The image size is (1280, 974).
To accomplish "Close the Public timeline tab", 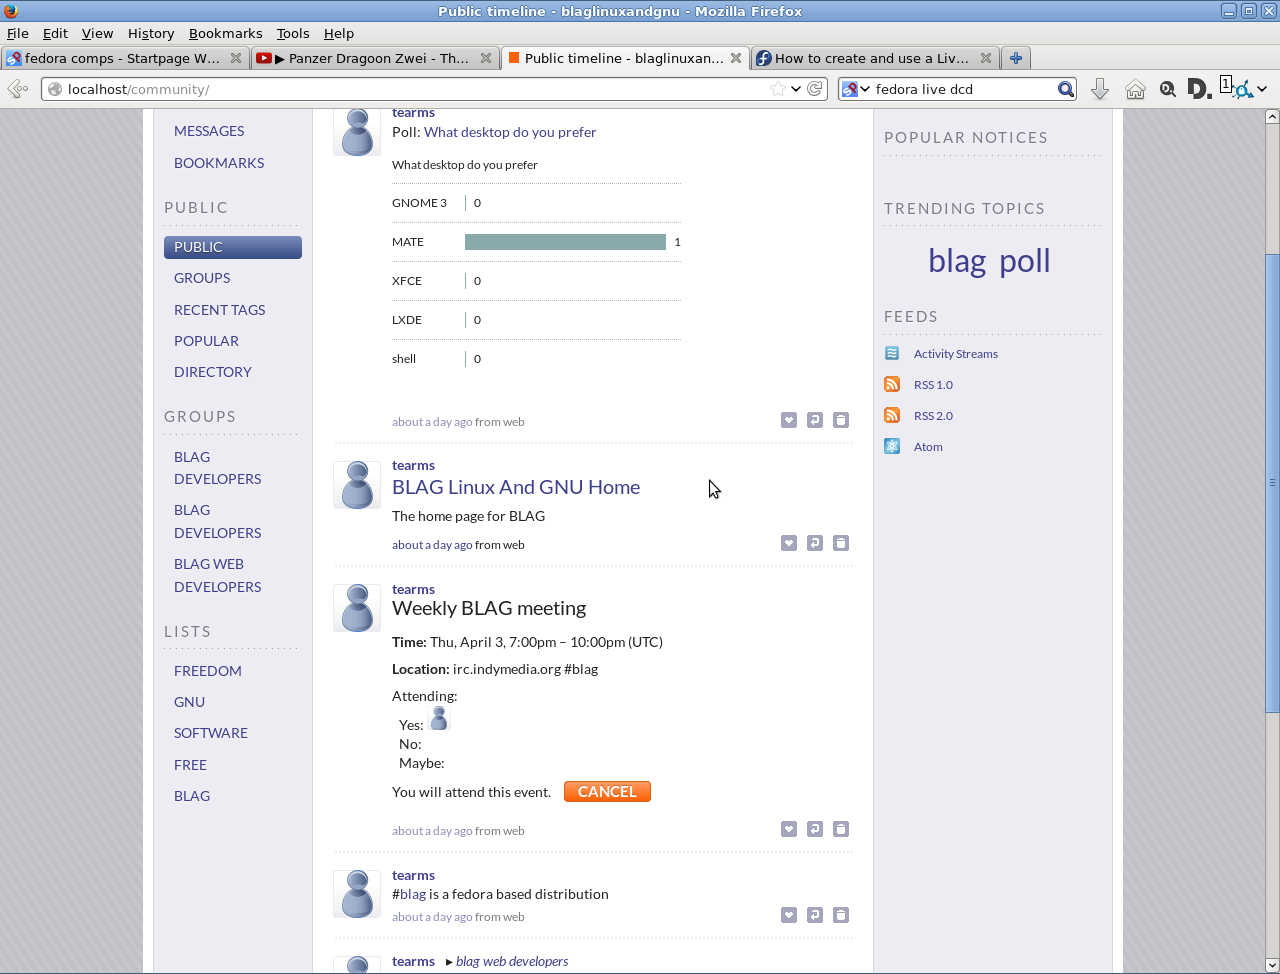I will click(736, 58).
